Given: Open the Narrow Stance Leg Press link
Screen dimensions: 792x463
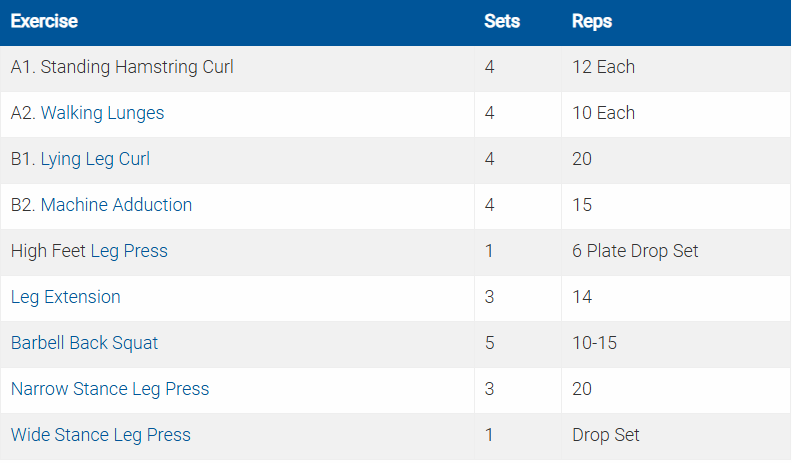Looking at the screenshot, I should pos(110,389).
